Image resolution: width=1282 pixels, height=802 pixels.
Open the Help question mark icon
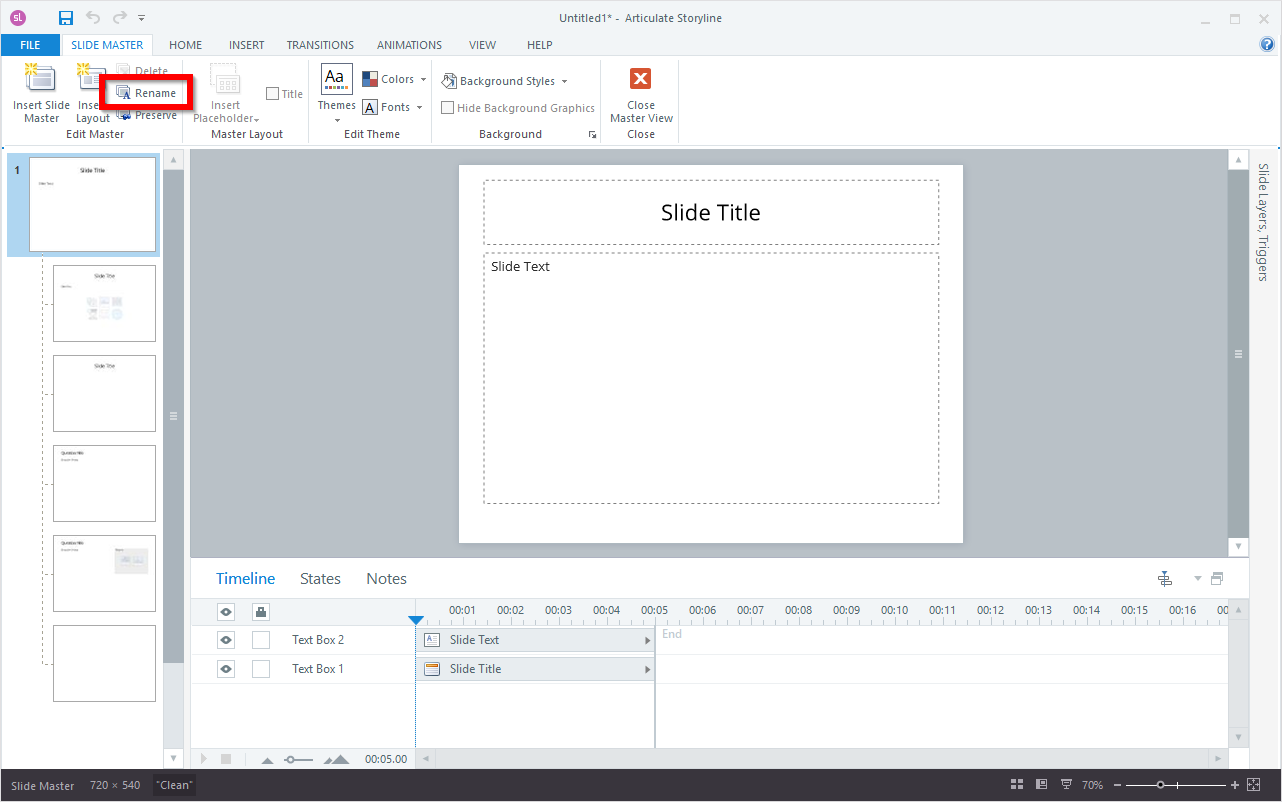[x=1267, y=45]
